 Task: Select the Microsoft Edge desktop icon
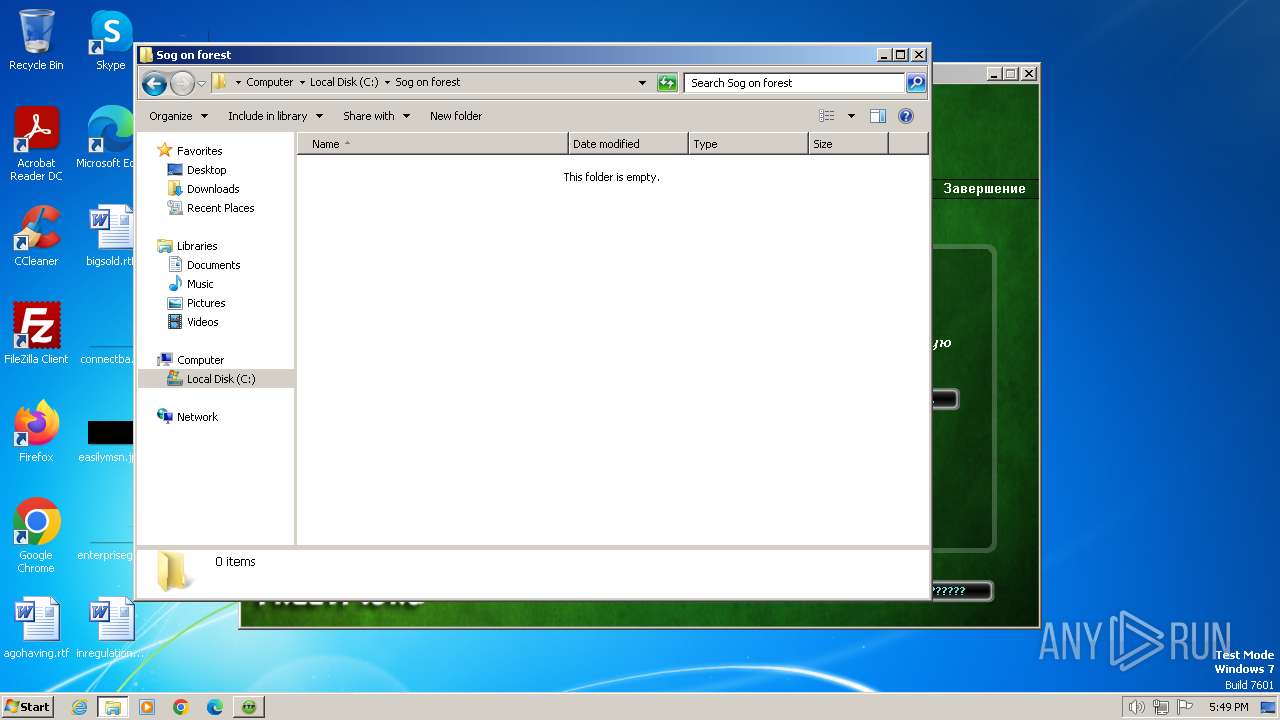click(x=106, y=138)
